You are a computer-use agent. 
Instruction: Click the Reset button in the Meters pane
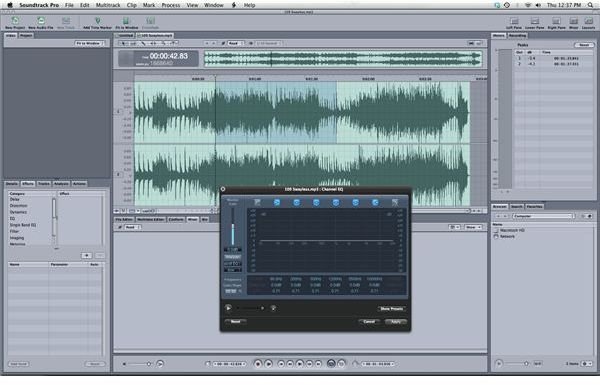(x=584, y=45)
